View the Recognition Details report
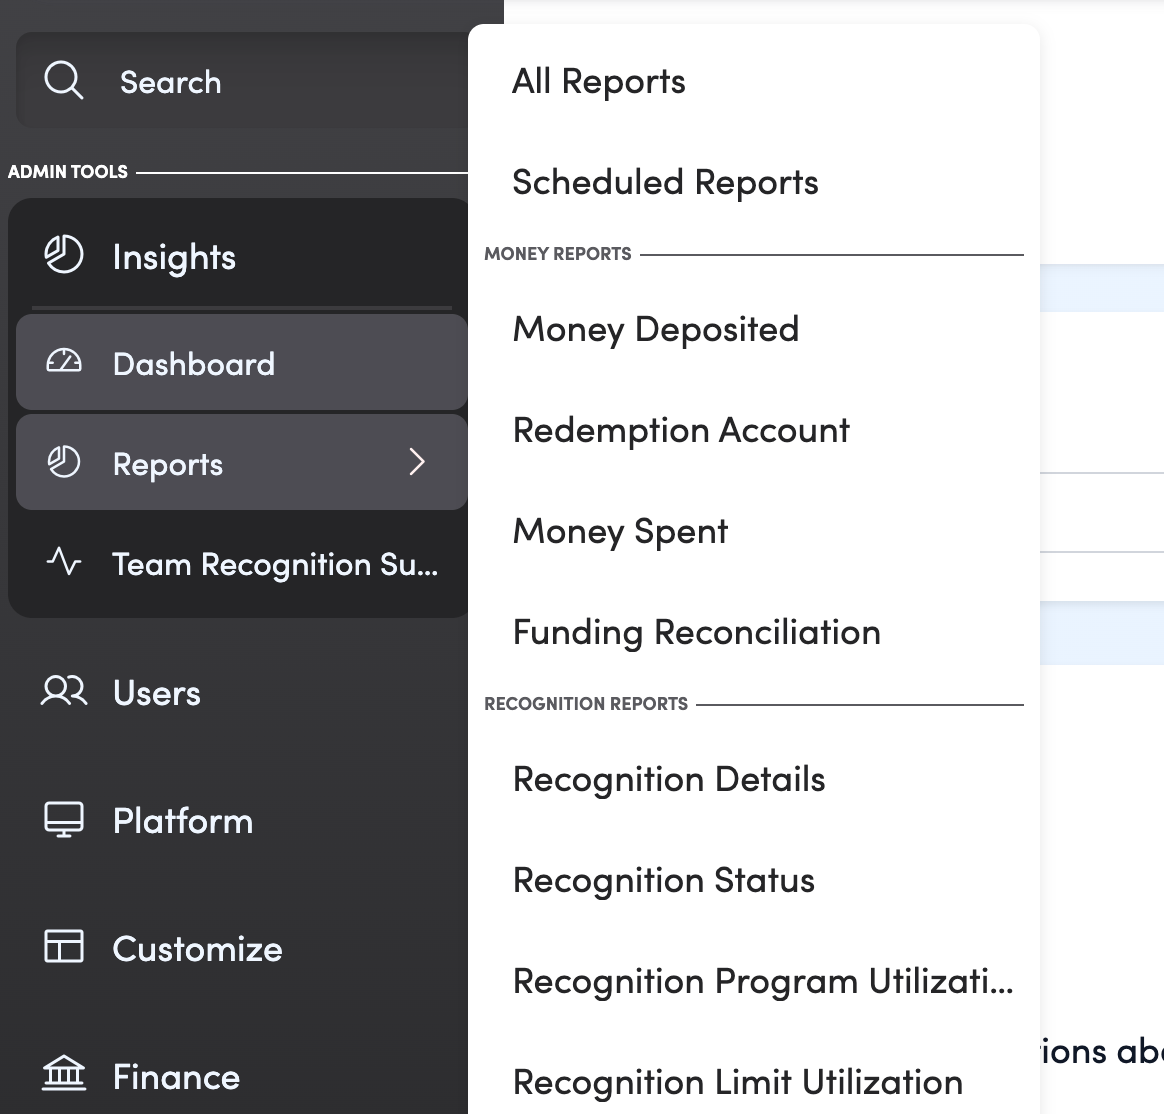This screenshot has height=1114, width=1164. pos(668,780)
